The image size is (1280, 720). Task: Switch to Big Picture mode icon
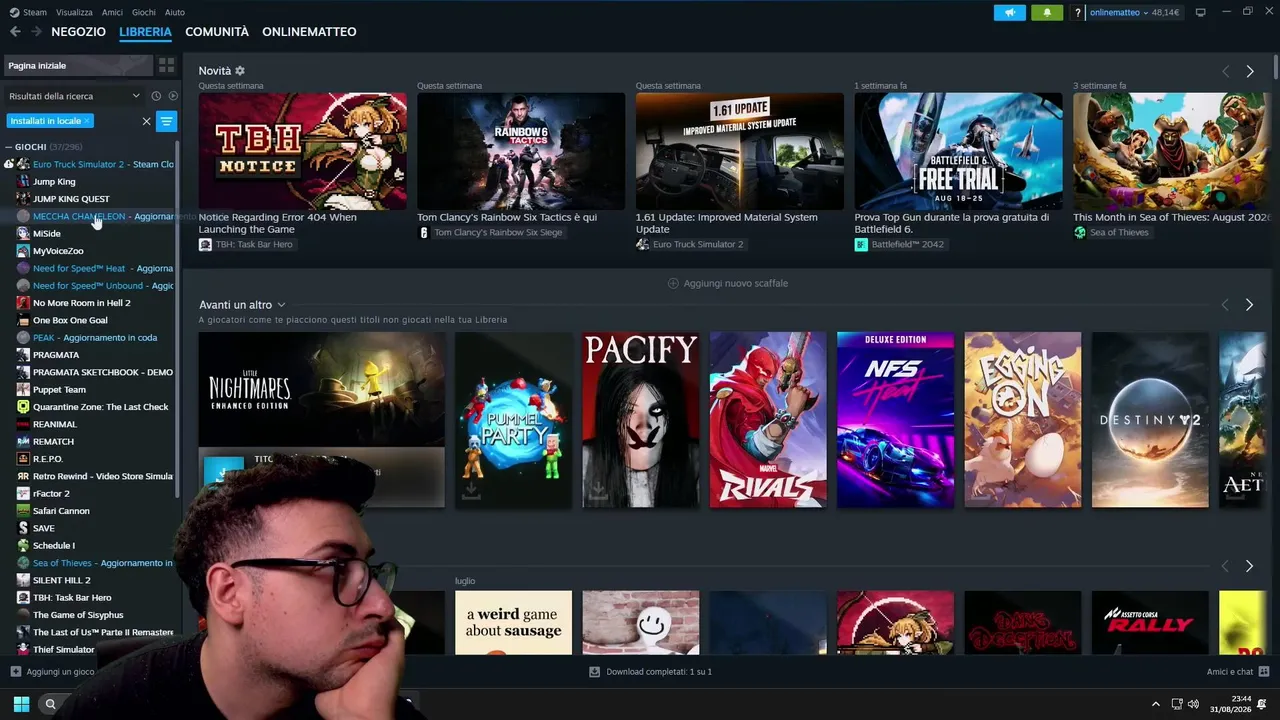1200,13
